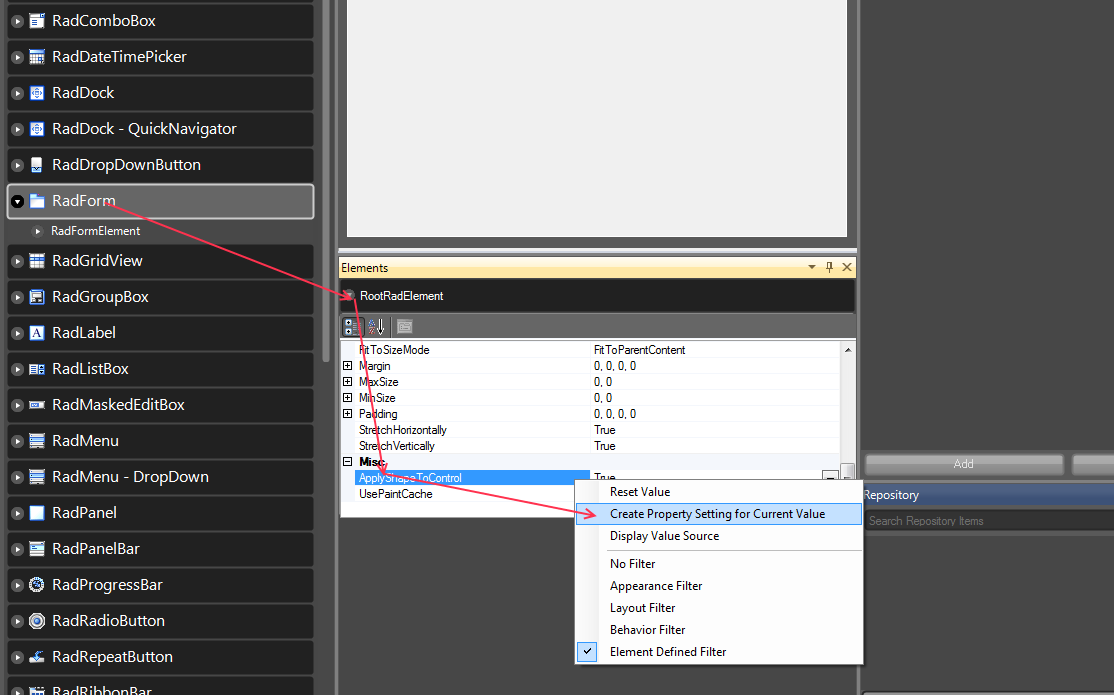Focus the Search Repository Items field

point(989,521)
